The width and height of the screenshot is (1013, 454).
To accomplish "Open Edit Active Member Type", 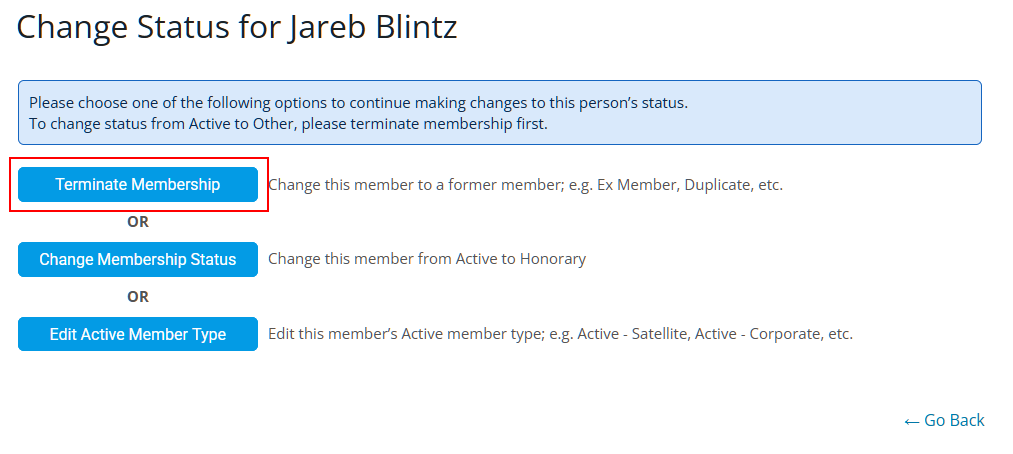I will 138,334.
